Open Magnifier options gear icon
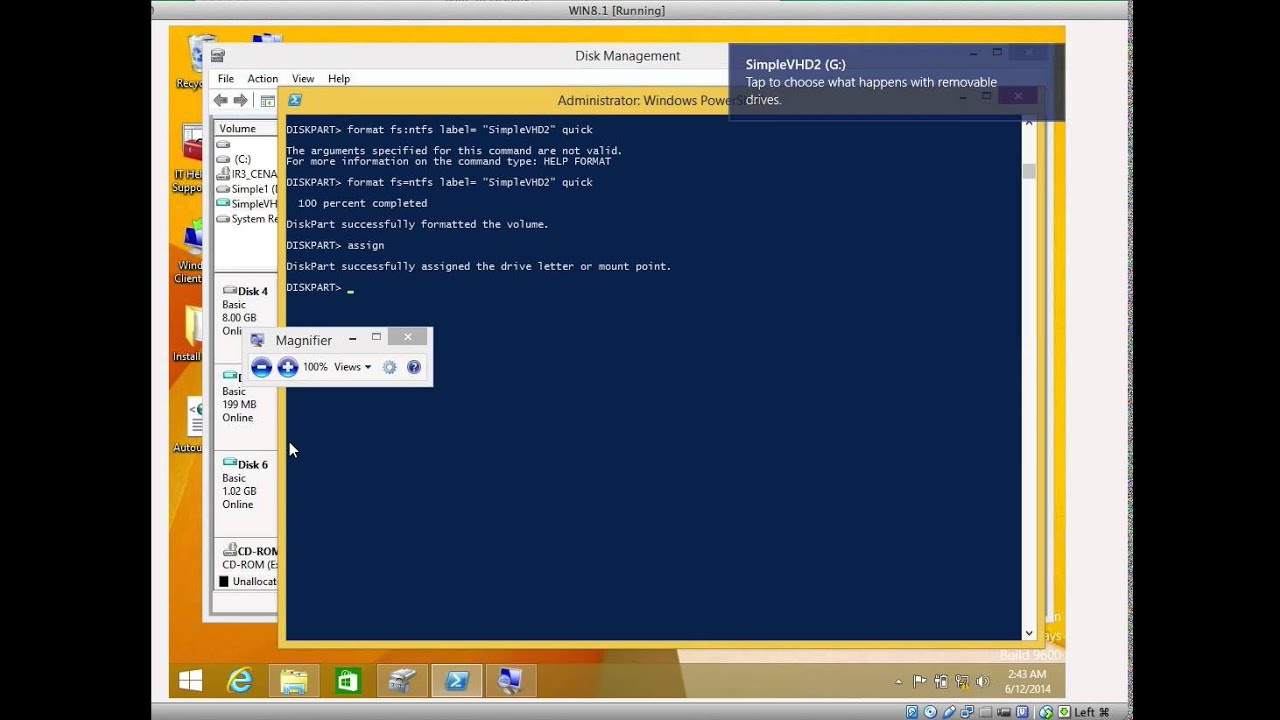This screenshot has height=720, width=1280. click(390, 367)
